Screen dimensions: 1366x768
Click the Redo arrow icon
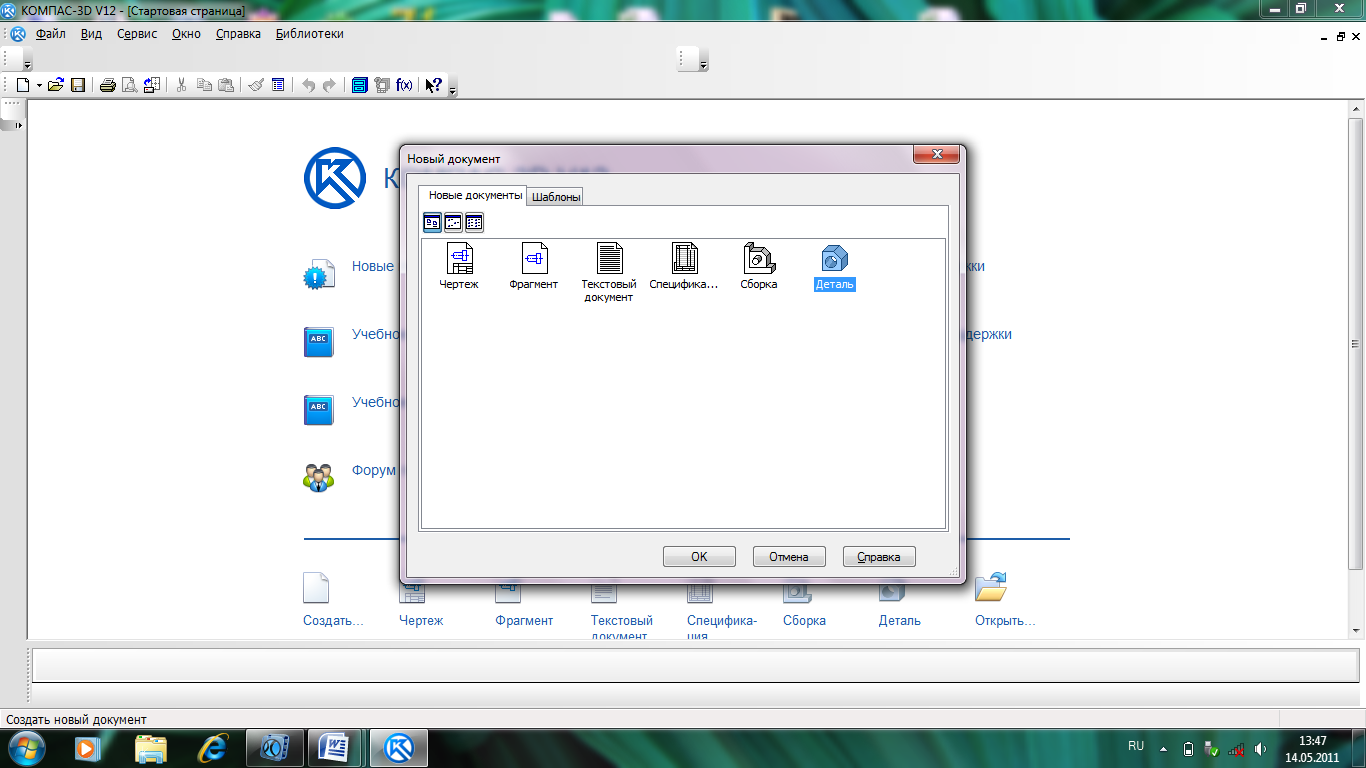click(330, 85)
